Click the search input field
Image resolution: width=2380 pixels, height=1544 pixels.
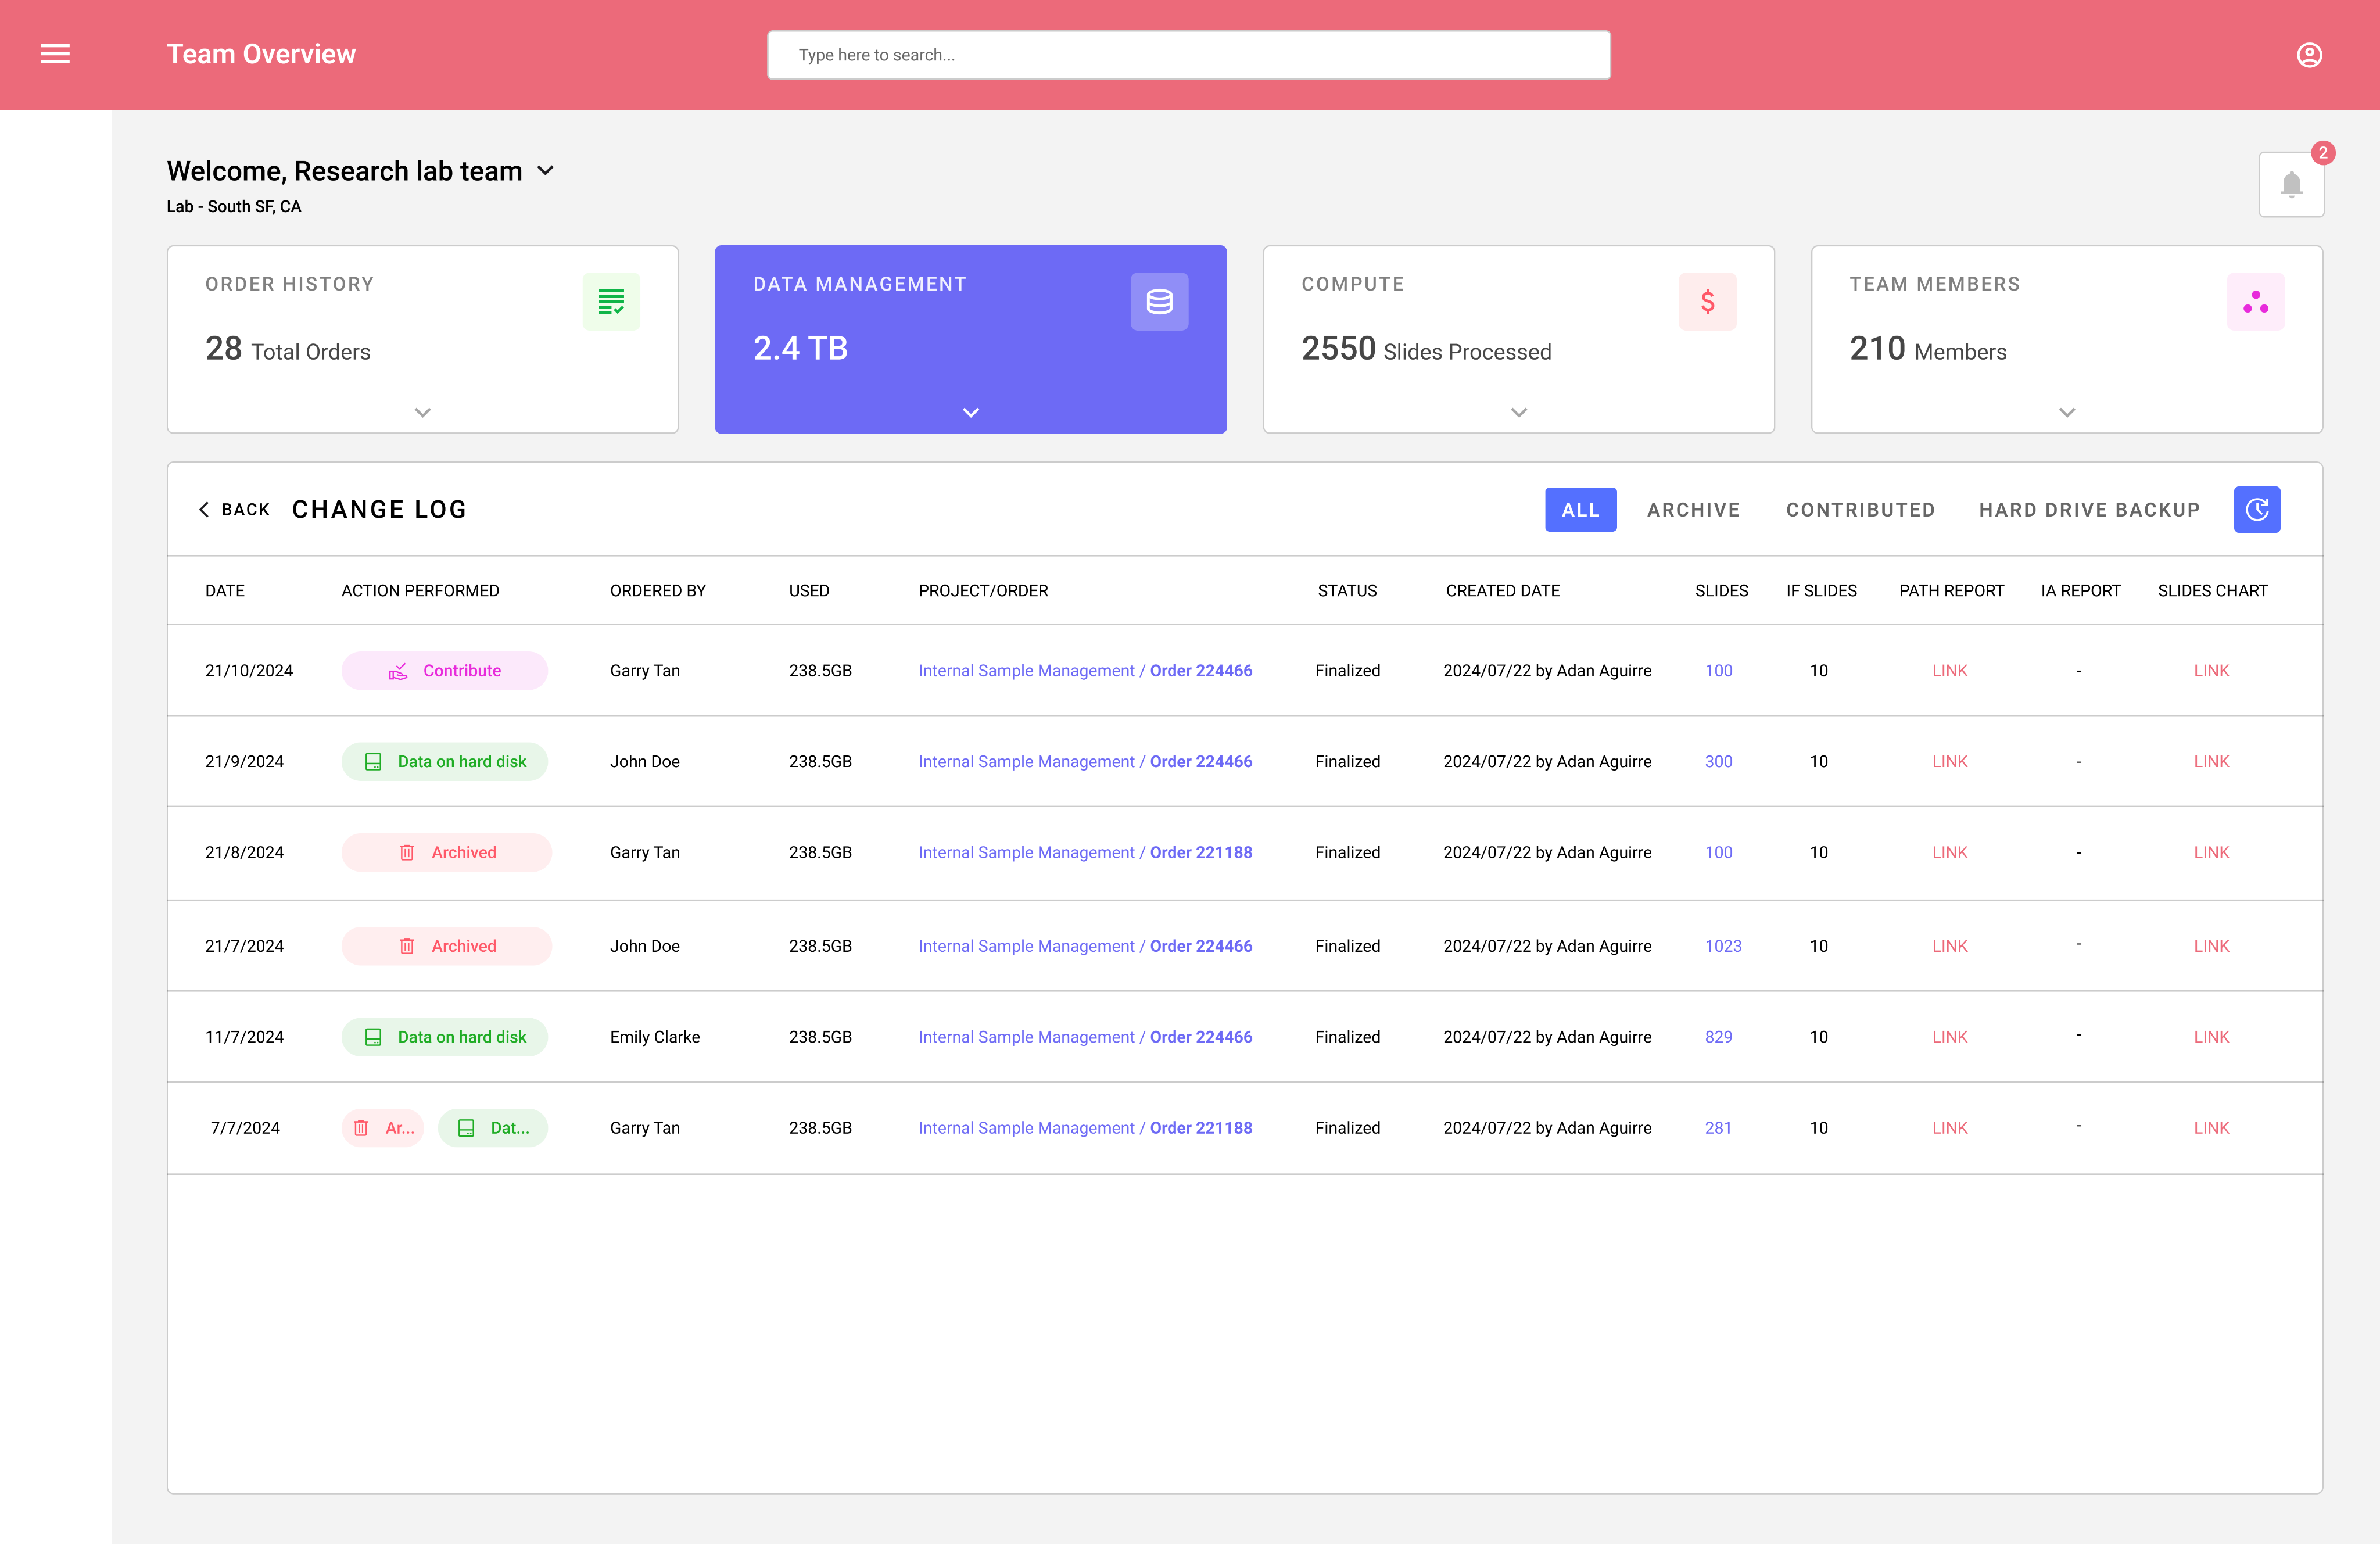point(1188,55)
